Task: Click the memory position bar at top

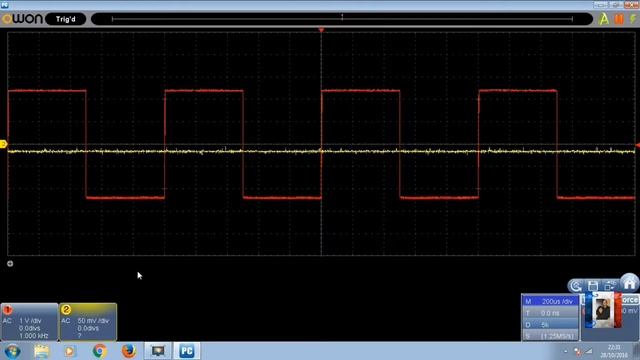Action: coord(342,19)
